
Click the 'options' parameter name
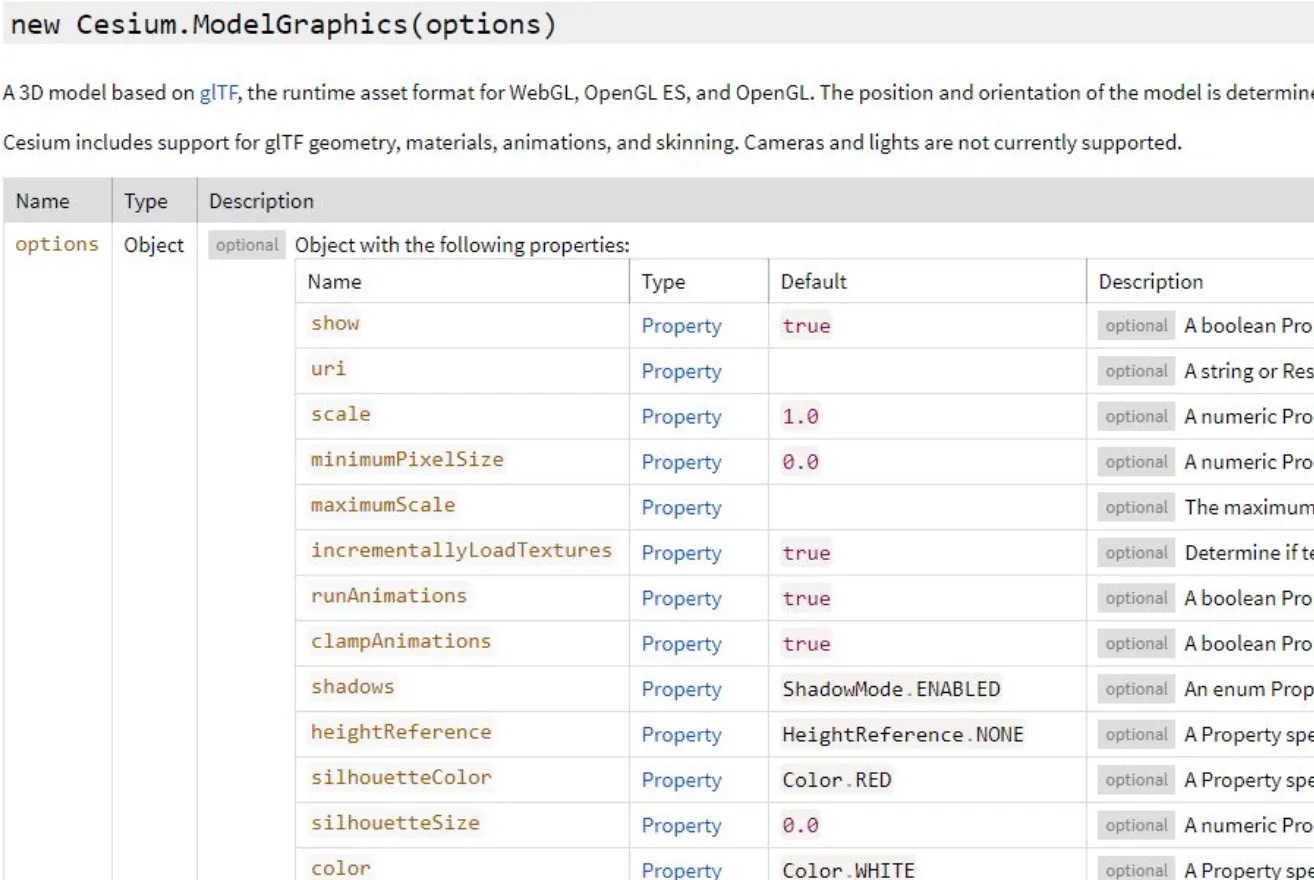[57, 244]
